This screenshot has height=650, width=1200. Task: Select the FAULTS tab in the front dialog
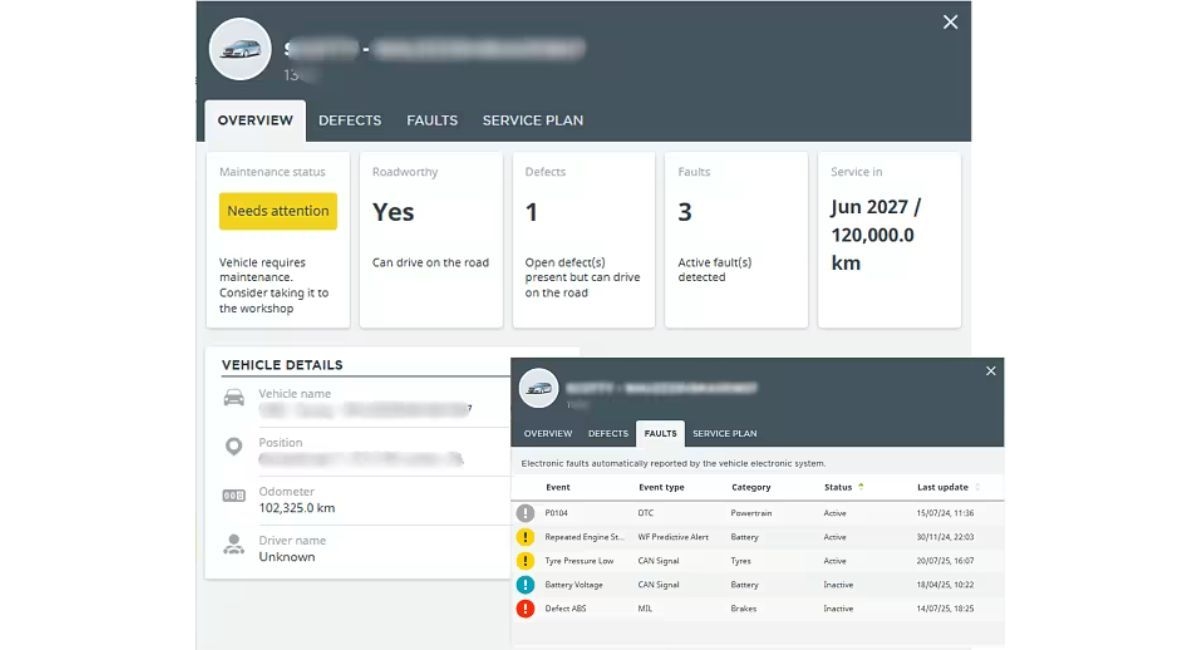[x=660, y=433]
